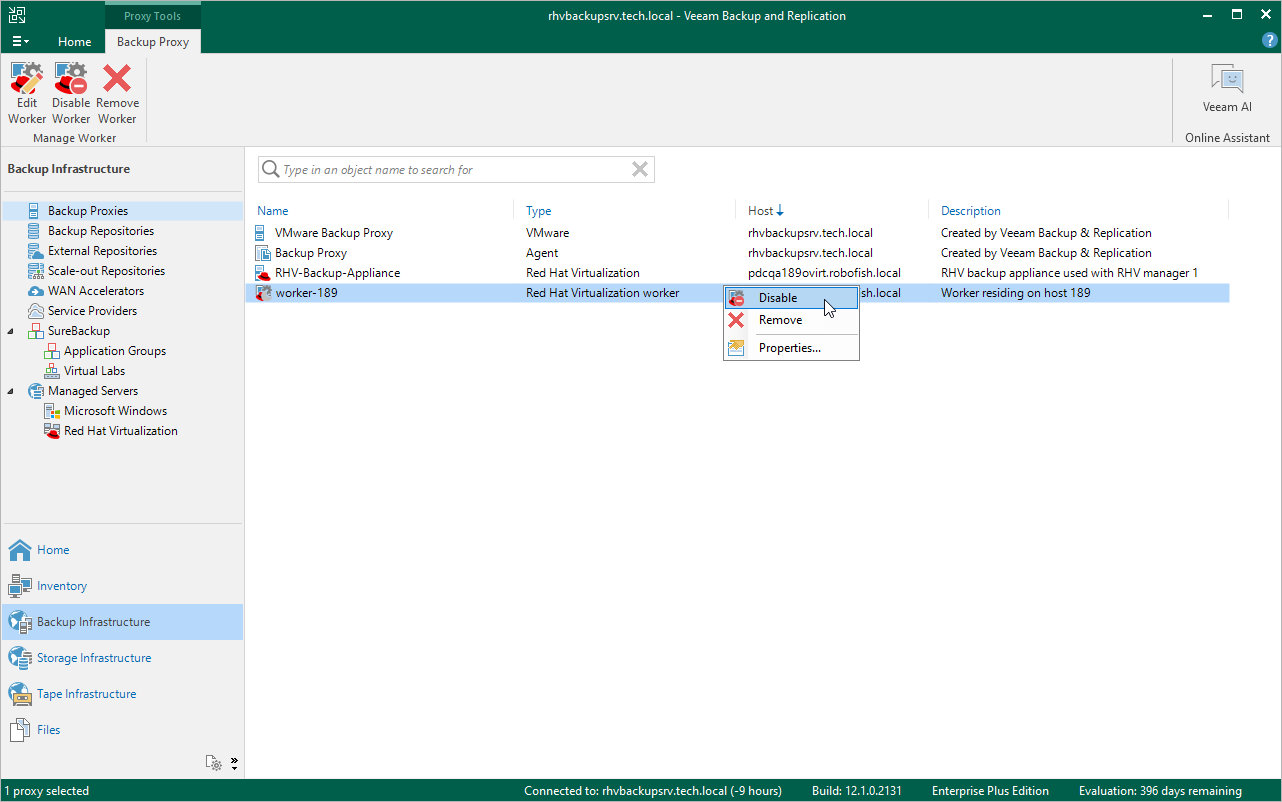Click the Files page icon

(20, 730)
